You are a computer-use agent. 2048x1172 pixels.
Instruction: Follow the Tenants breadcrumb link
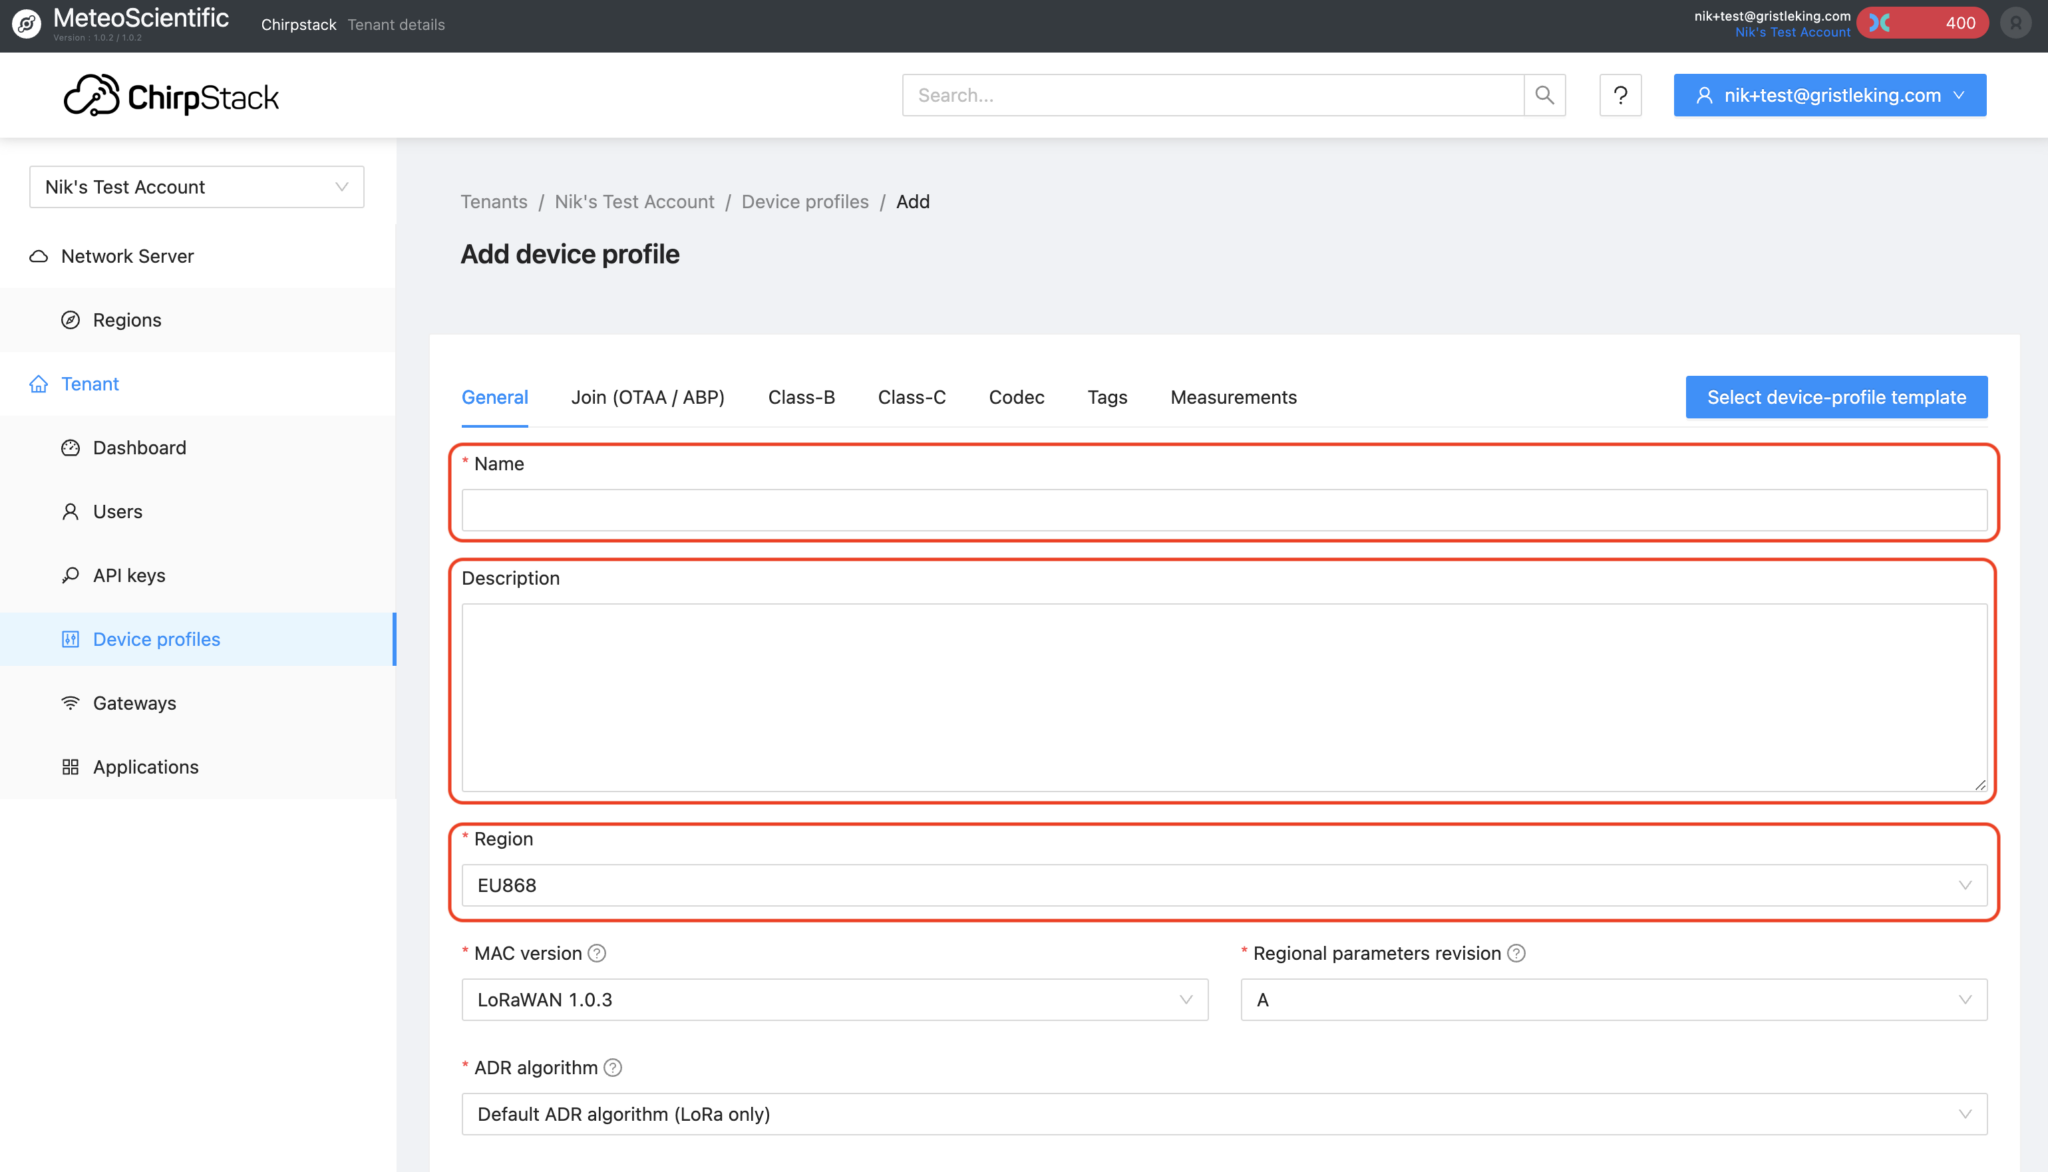pos(493,201)
